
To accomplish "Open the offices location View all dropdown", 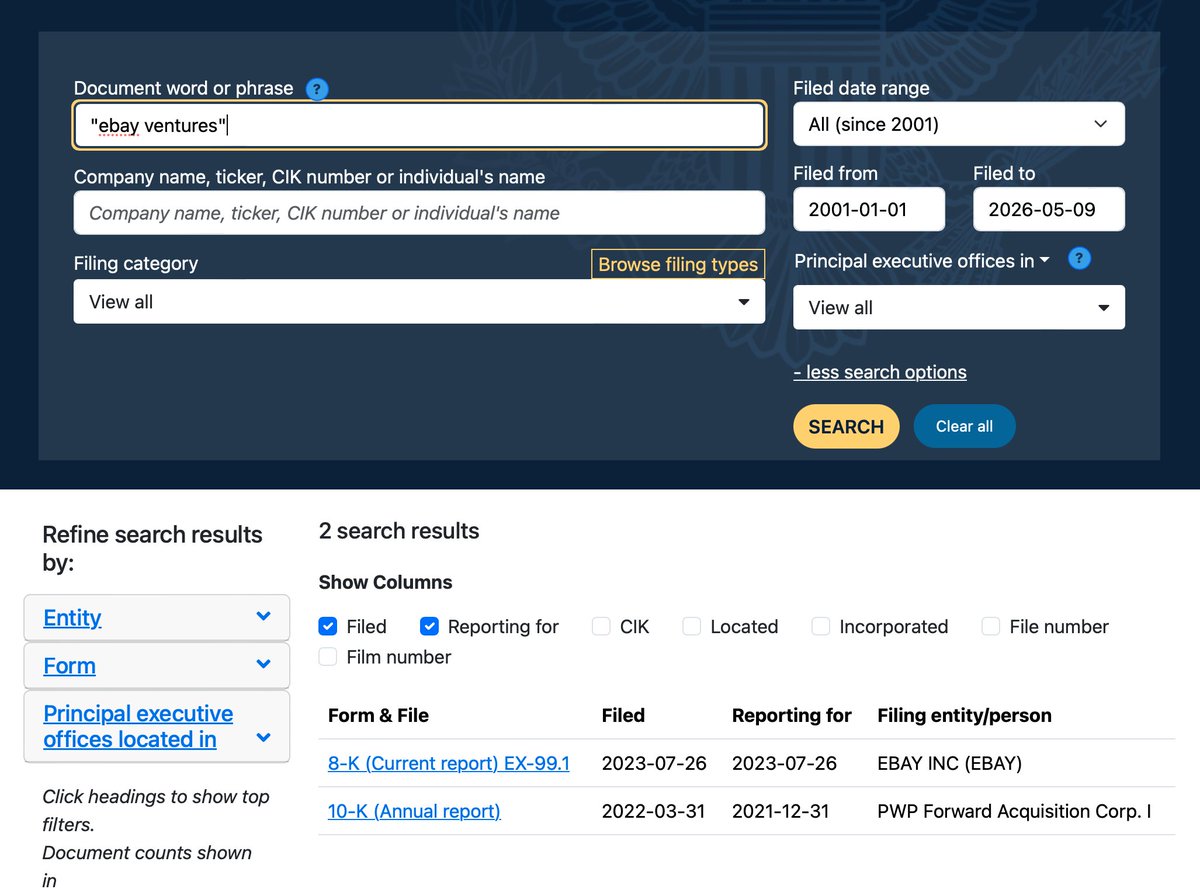I will [x=959, y=307].
